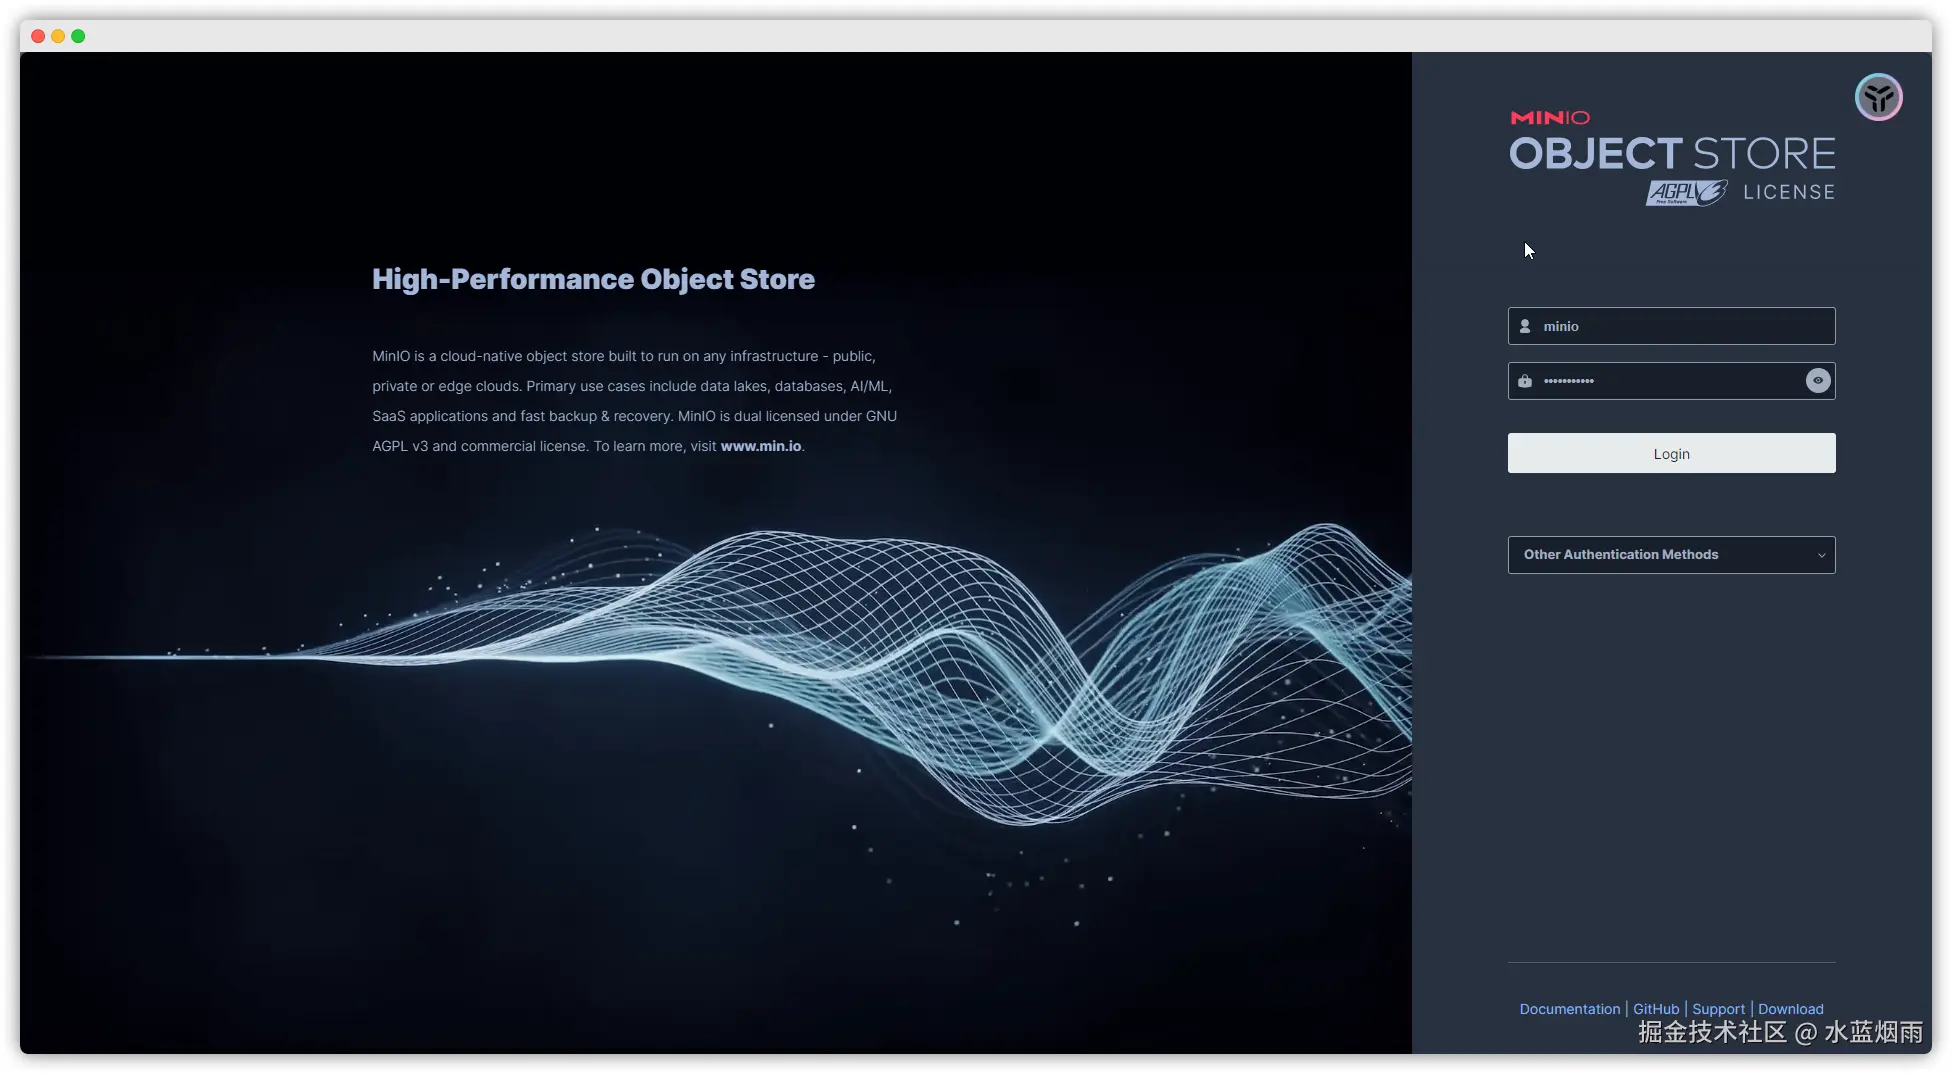
Task: Click the LICENSE text next to AGPL badge
Action: tap(1789, 192)
